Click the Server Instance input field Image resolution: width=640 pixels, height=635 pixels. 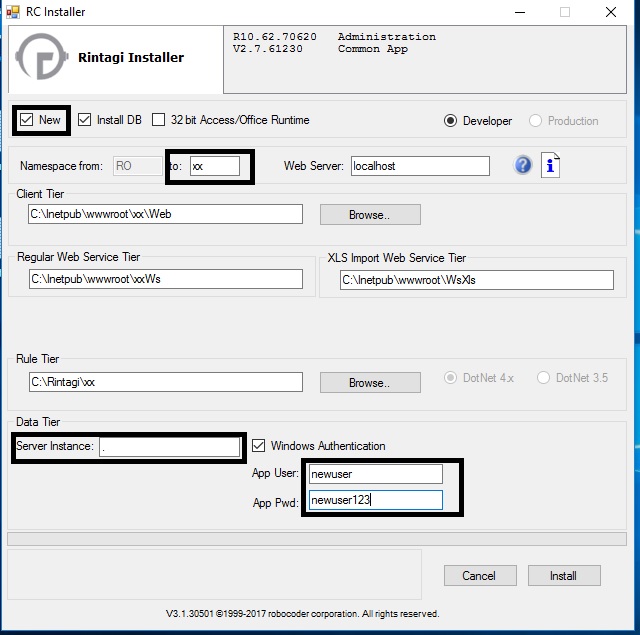(169, 447)
